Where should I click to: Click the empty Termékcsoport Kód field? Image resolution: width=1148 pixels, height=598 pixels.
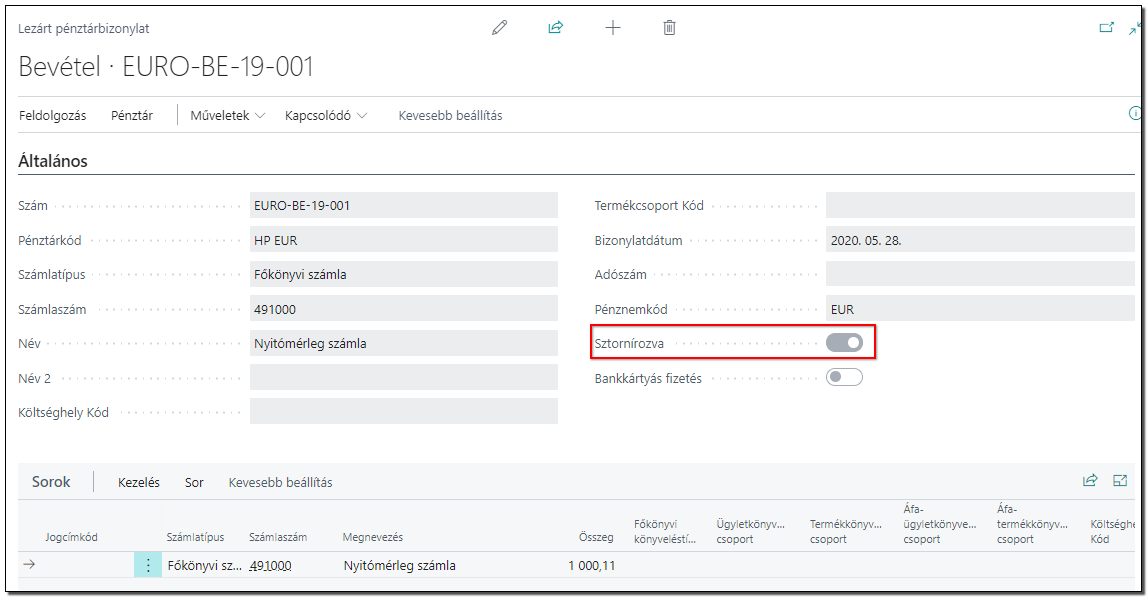pos(980,205)
